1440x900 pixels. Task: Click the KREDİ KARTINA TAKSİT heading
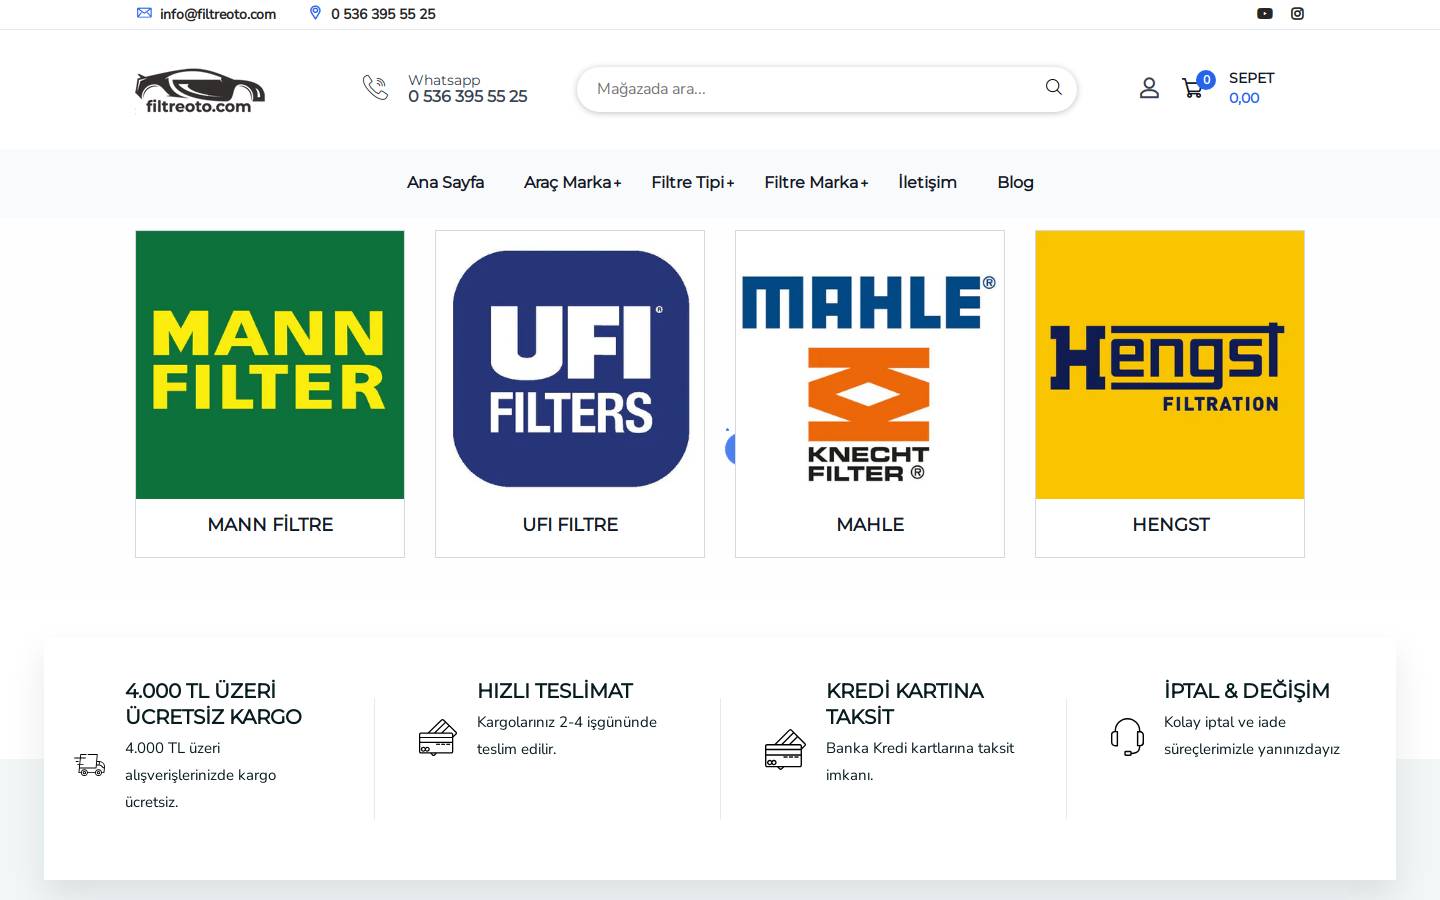click(x=905, y=704)
